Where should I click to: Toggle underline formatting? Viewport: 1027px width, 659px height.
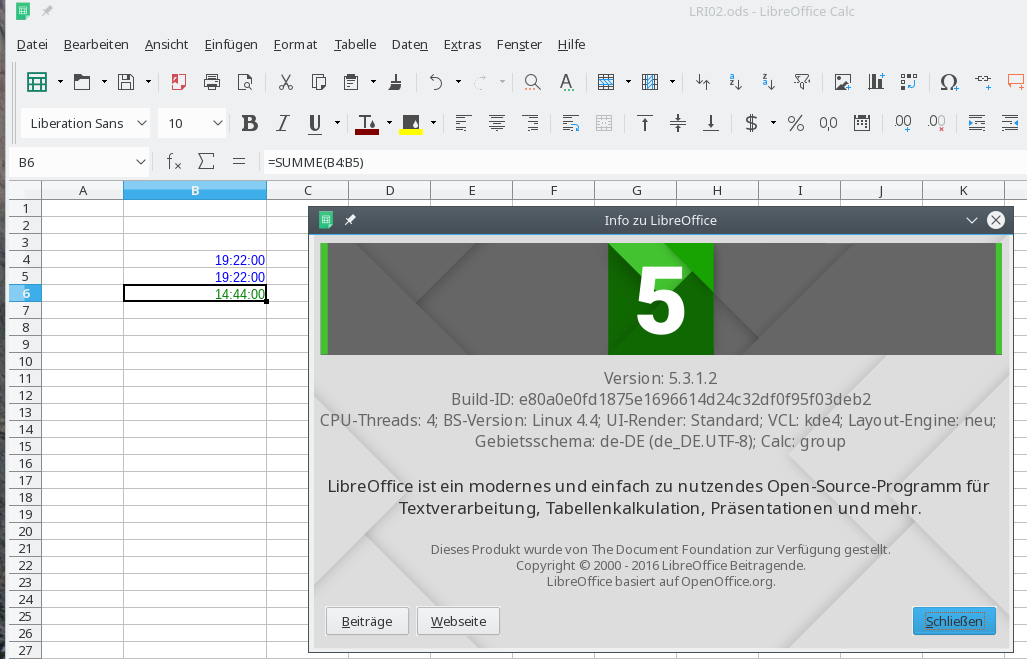coord(315,123)
